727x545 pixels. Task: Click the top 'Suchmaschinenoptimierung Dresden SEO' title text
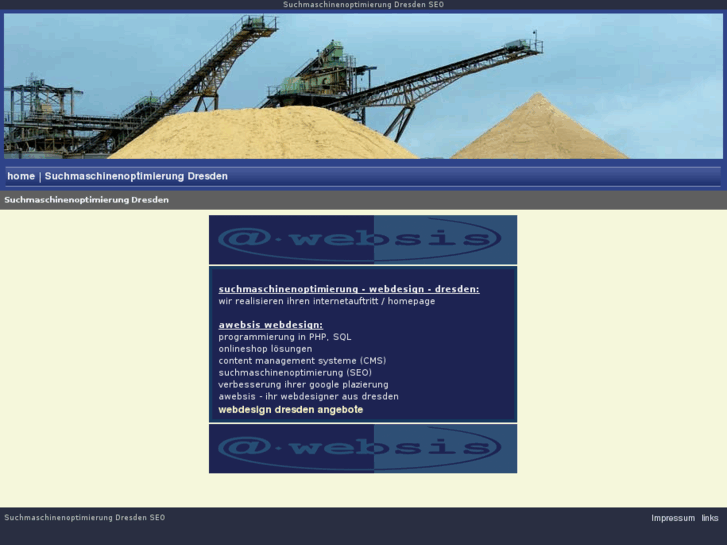[364, 5]
